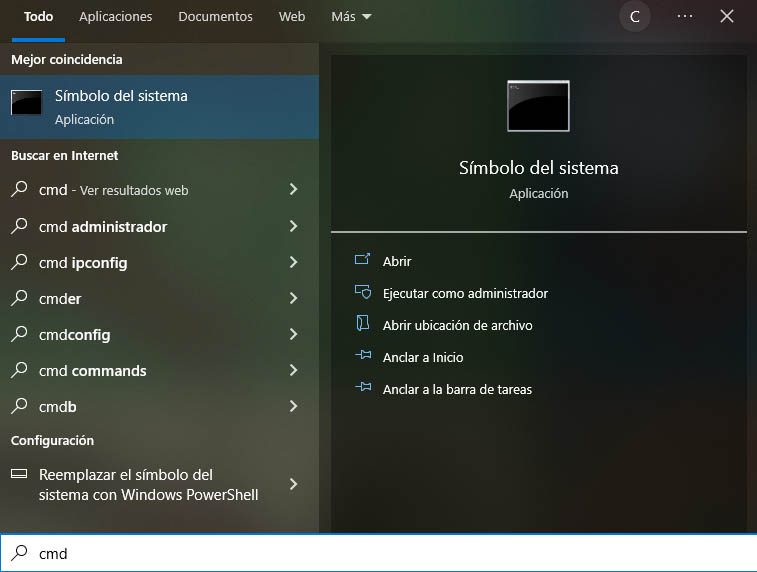Click the Abrir open icon
This screenshot has width=757, height=572.
pyautogui.click(x=362, y=261)
